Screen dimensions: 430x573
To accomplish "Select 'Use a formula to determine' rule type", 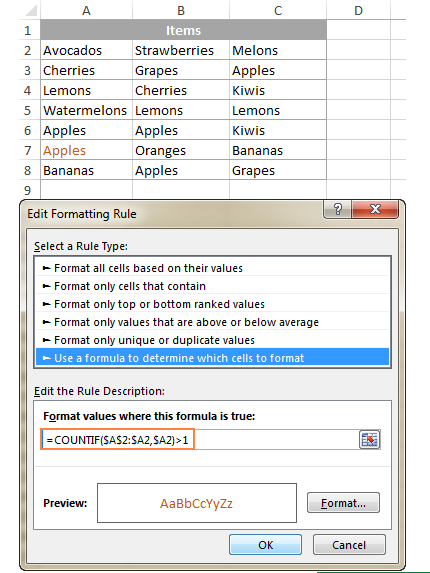I will (213, 358).
